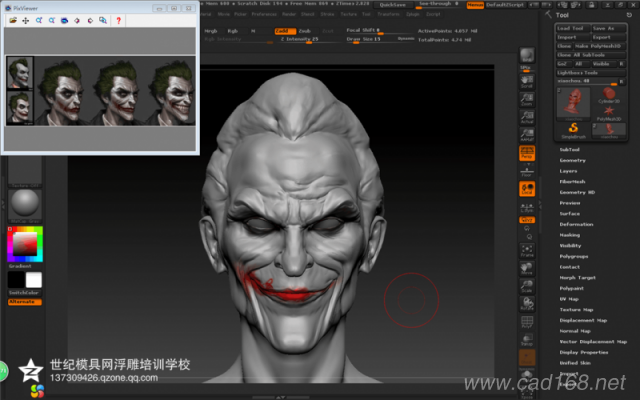This screenshot has height=400, width=640.
Task: Click the BPR render sphere icon
Action: pos(527,55)
